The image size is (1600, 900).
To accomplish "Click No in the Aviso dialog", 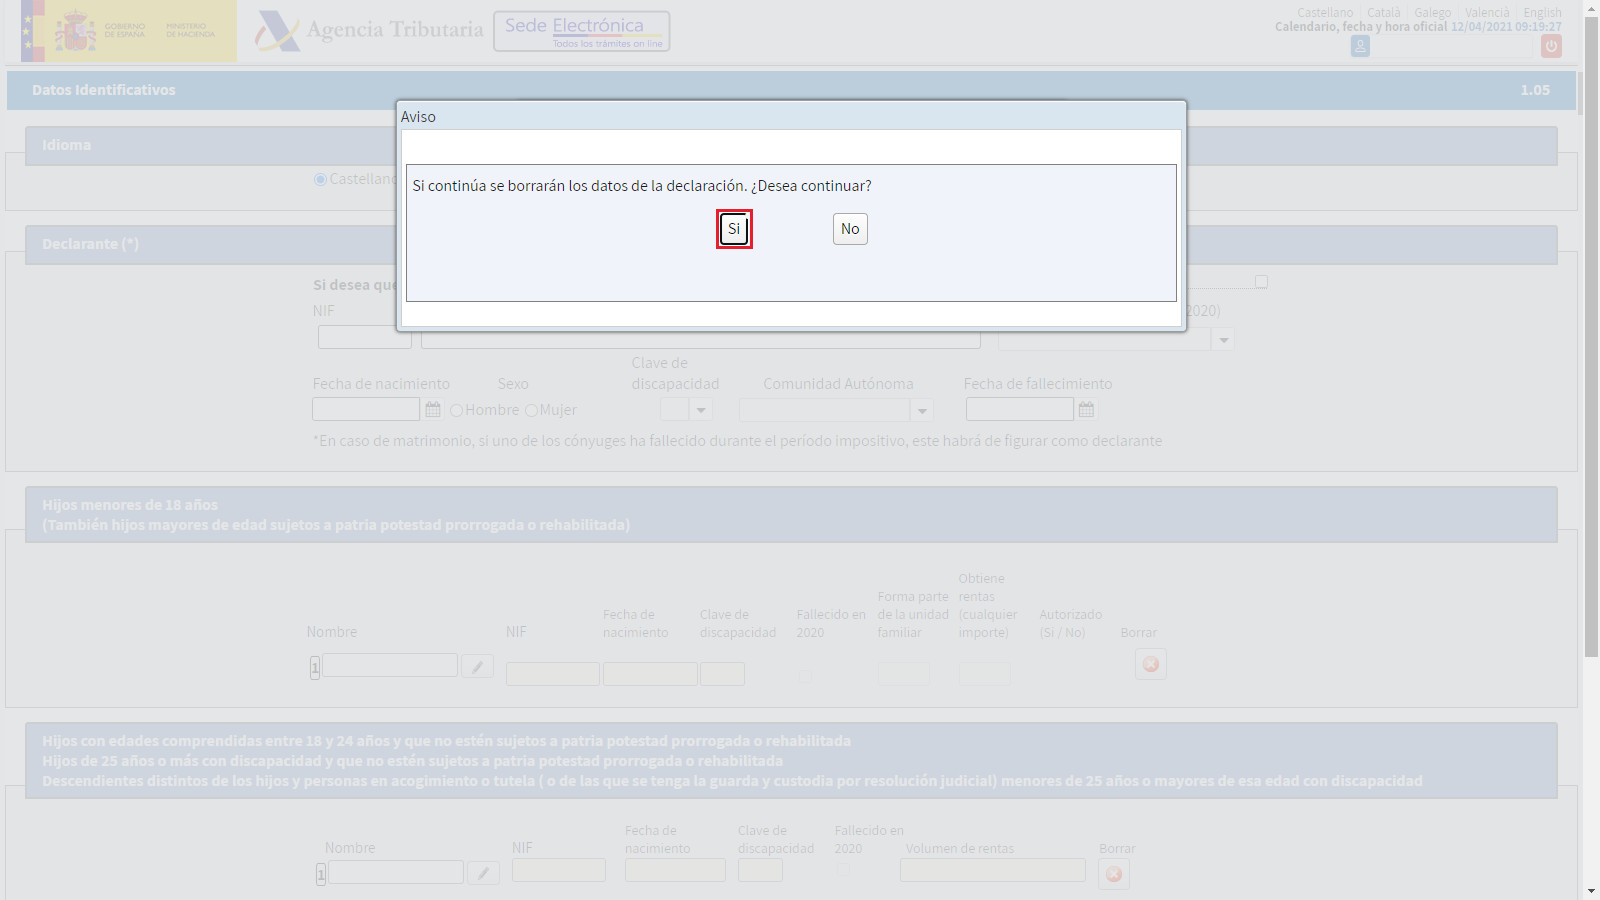I will click(x=850, y=229).
